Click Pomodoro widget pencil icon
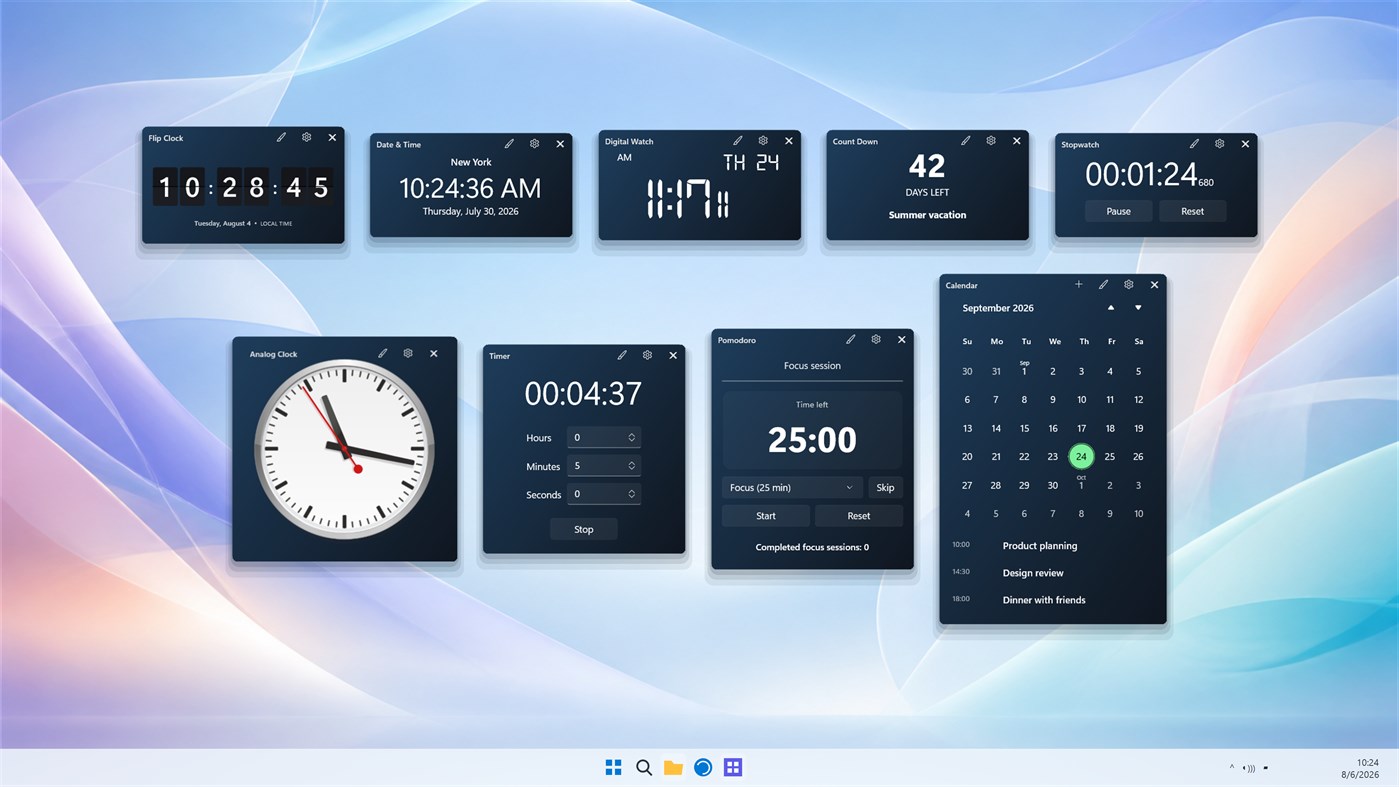 pyautogui.click(x=851, y=340)
